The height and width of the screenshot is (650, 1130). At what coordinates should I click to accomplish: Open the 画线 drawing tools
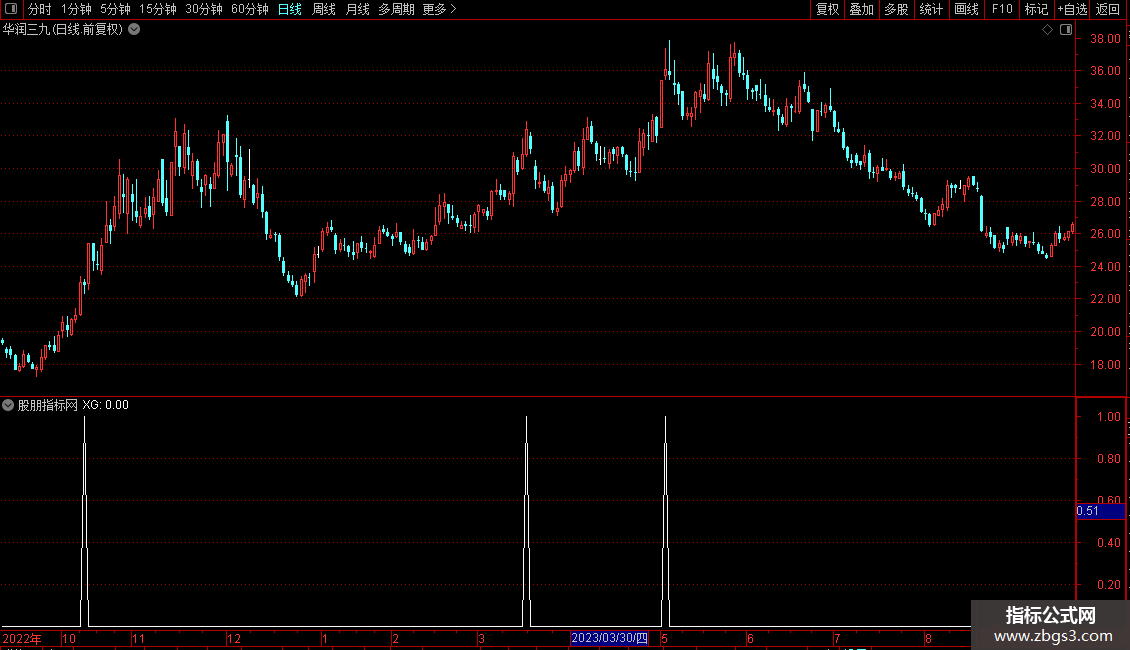point(966,9)
